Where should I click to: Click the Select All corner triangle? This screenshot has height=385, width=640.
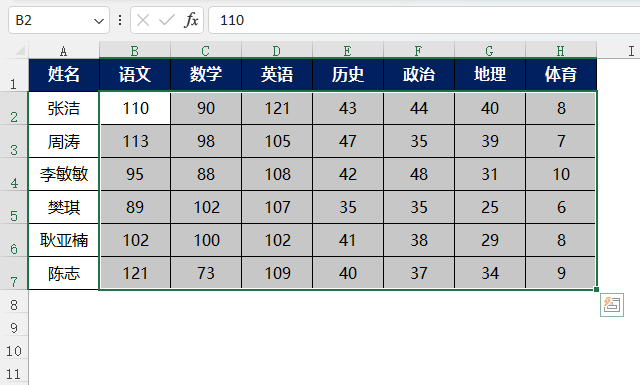click(20, 51)
